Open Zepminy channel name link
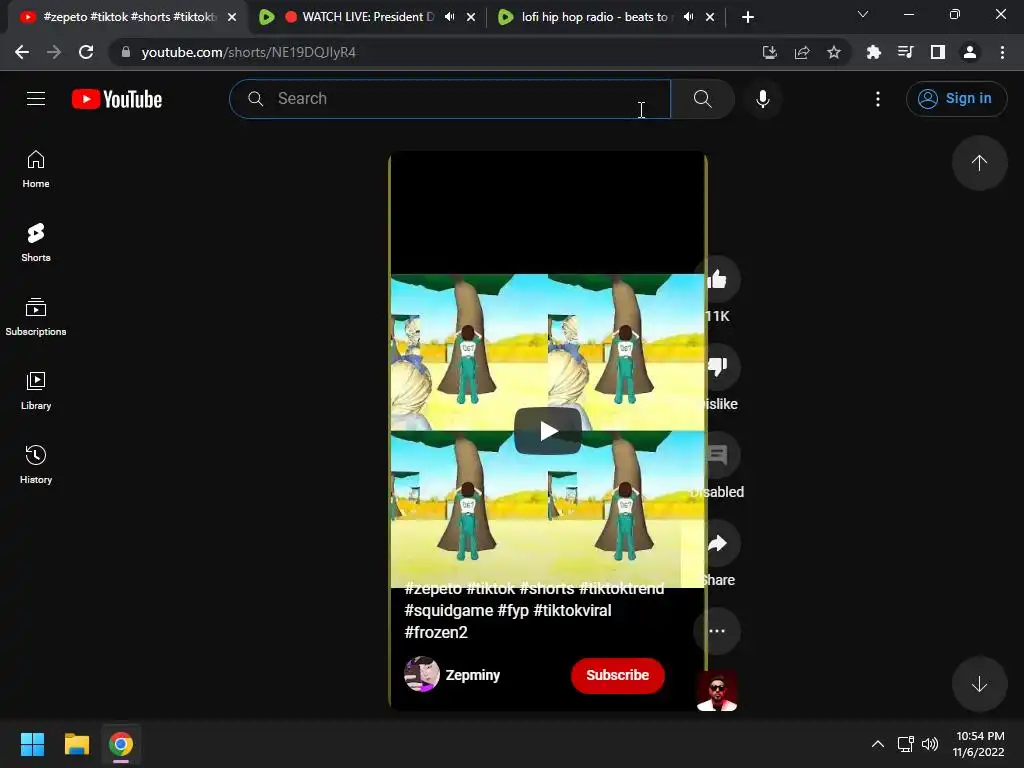Screen dimensions: 1024x768 click(x=473, y=675)
